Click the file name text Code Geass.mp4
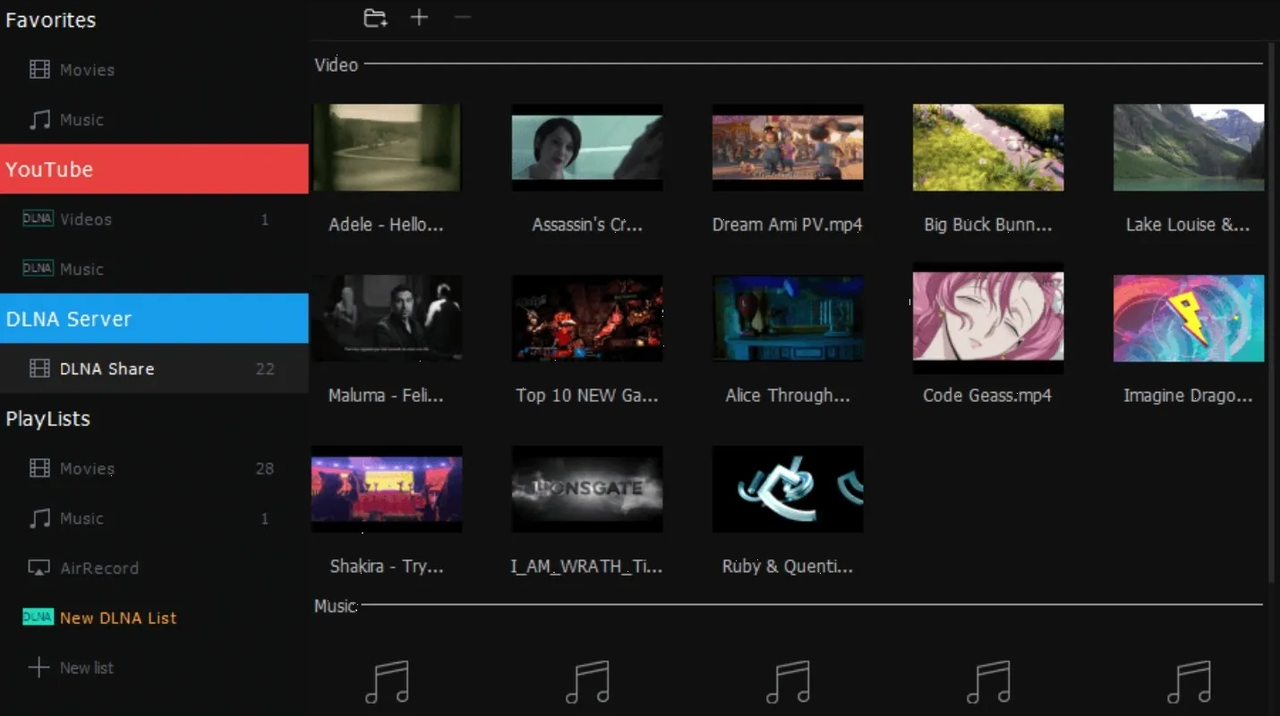The image size is (1280, 716). pos(987,396)
